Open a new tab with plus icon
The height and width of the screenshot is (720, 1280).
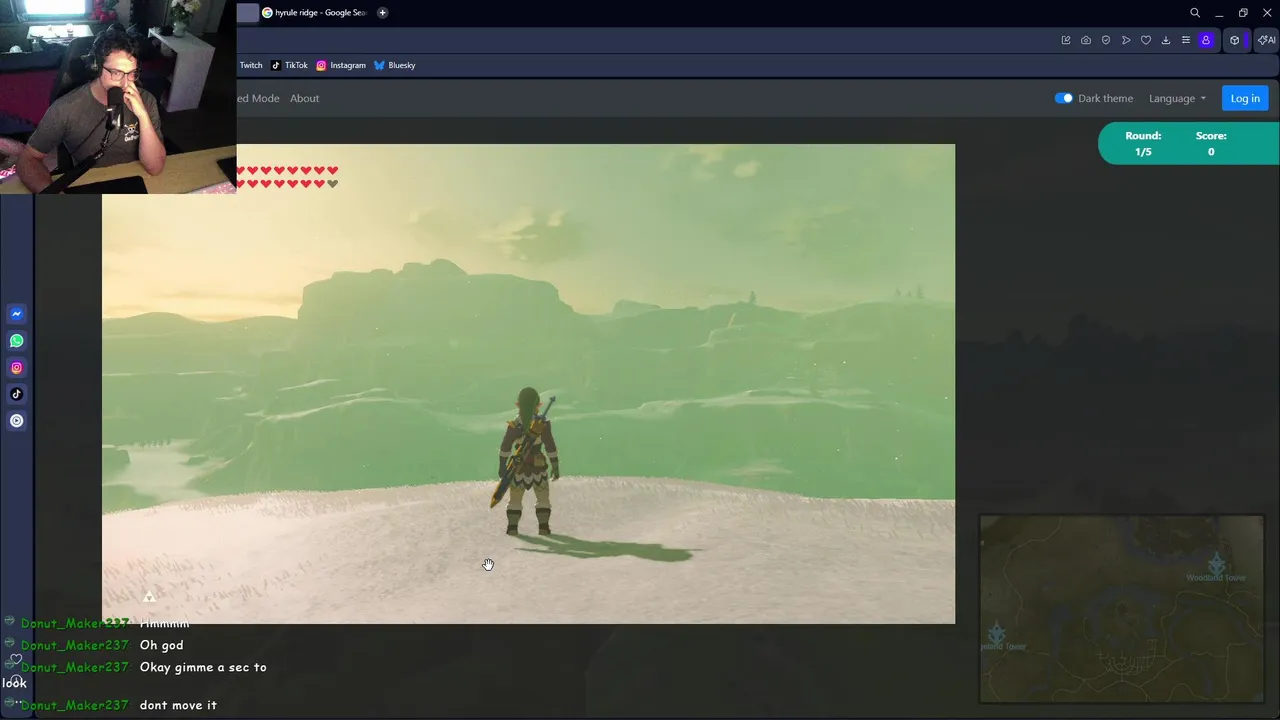click(x=382, y=13)
